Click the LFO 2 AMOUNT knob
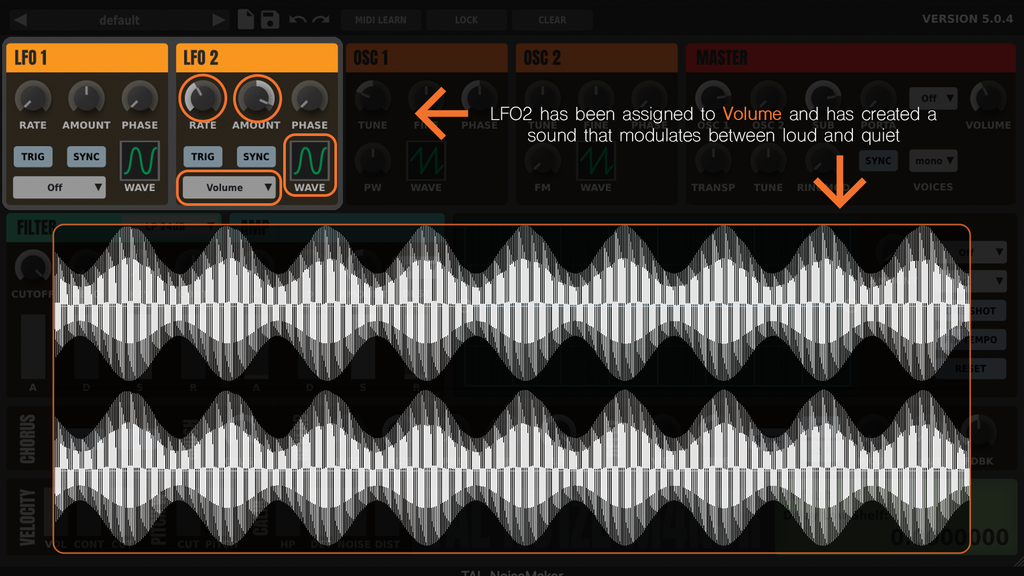The height and width of the screenshot is (576, 1024). [x=256, y=99]
